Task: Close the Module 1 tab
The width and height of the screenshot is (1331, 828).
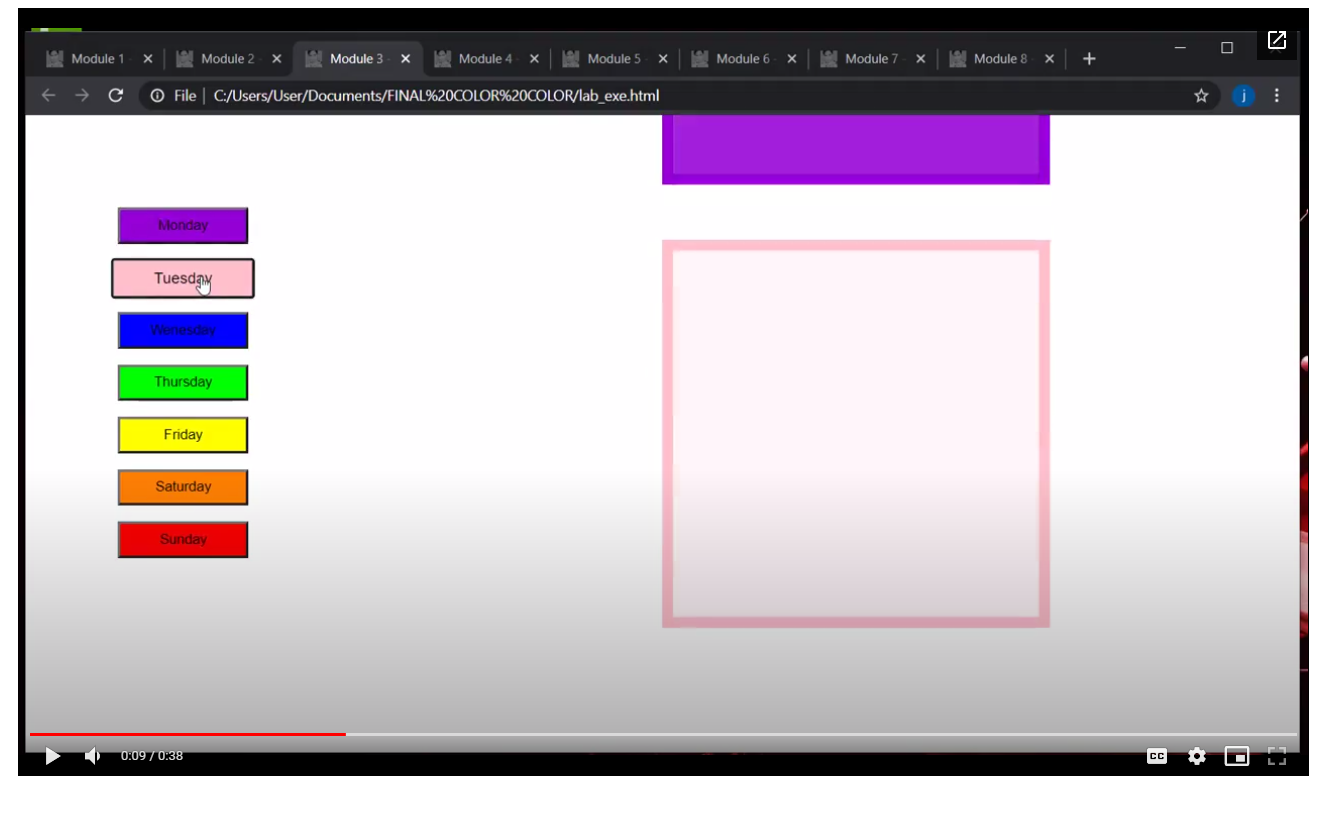Action: 148,59
